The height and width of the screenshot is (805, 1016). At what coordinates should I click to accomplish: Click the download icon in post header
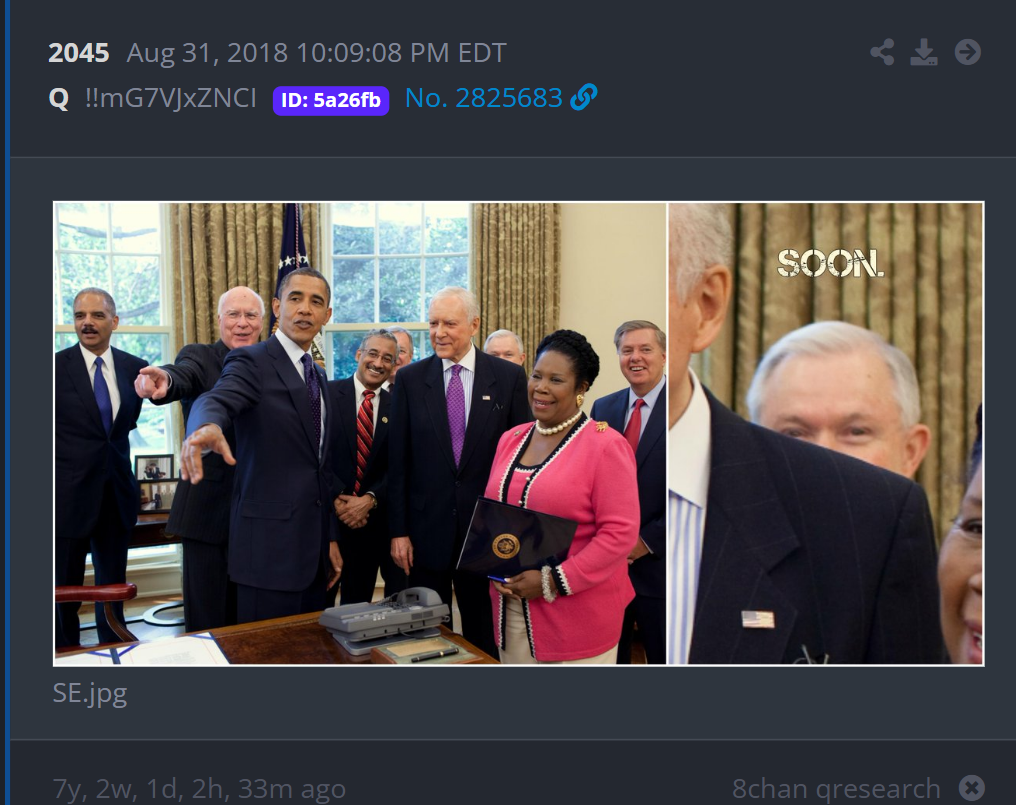click(x=924, y=52)
